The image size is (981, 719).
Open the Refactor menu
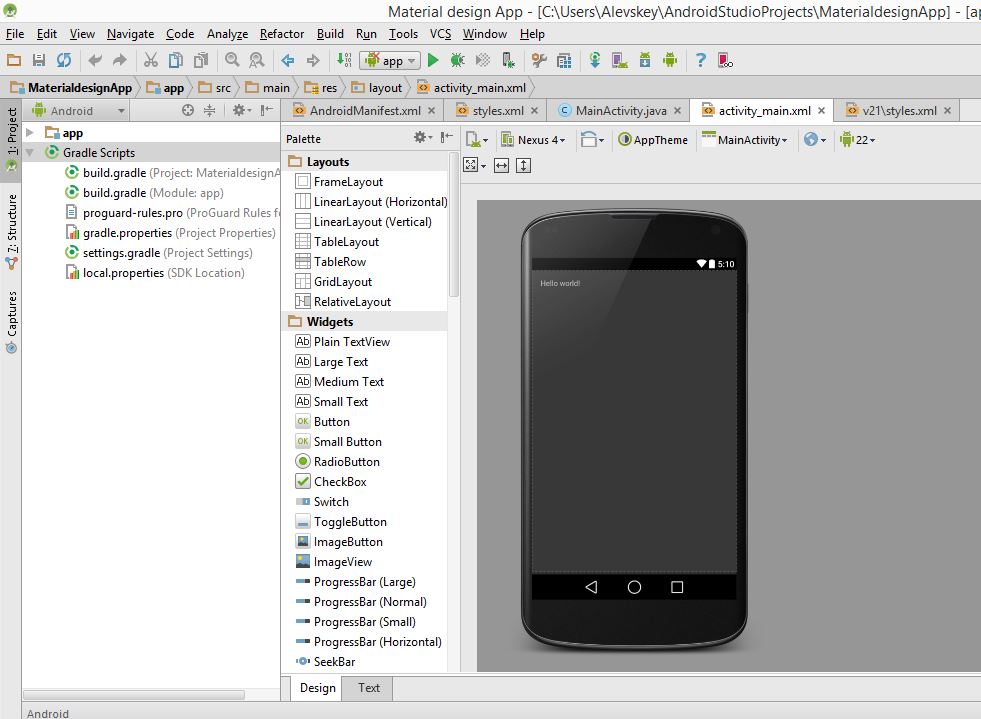pyautogui.click(x=282, y=34)
